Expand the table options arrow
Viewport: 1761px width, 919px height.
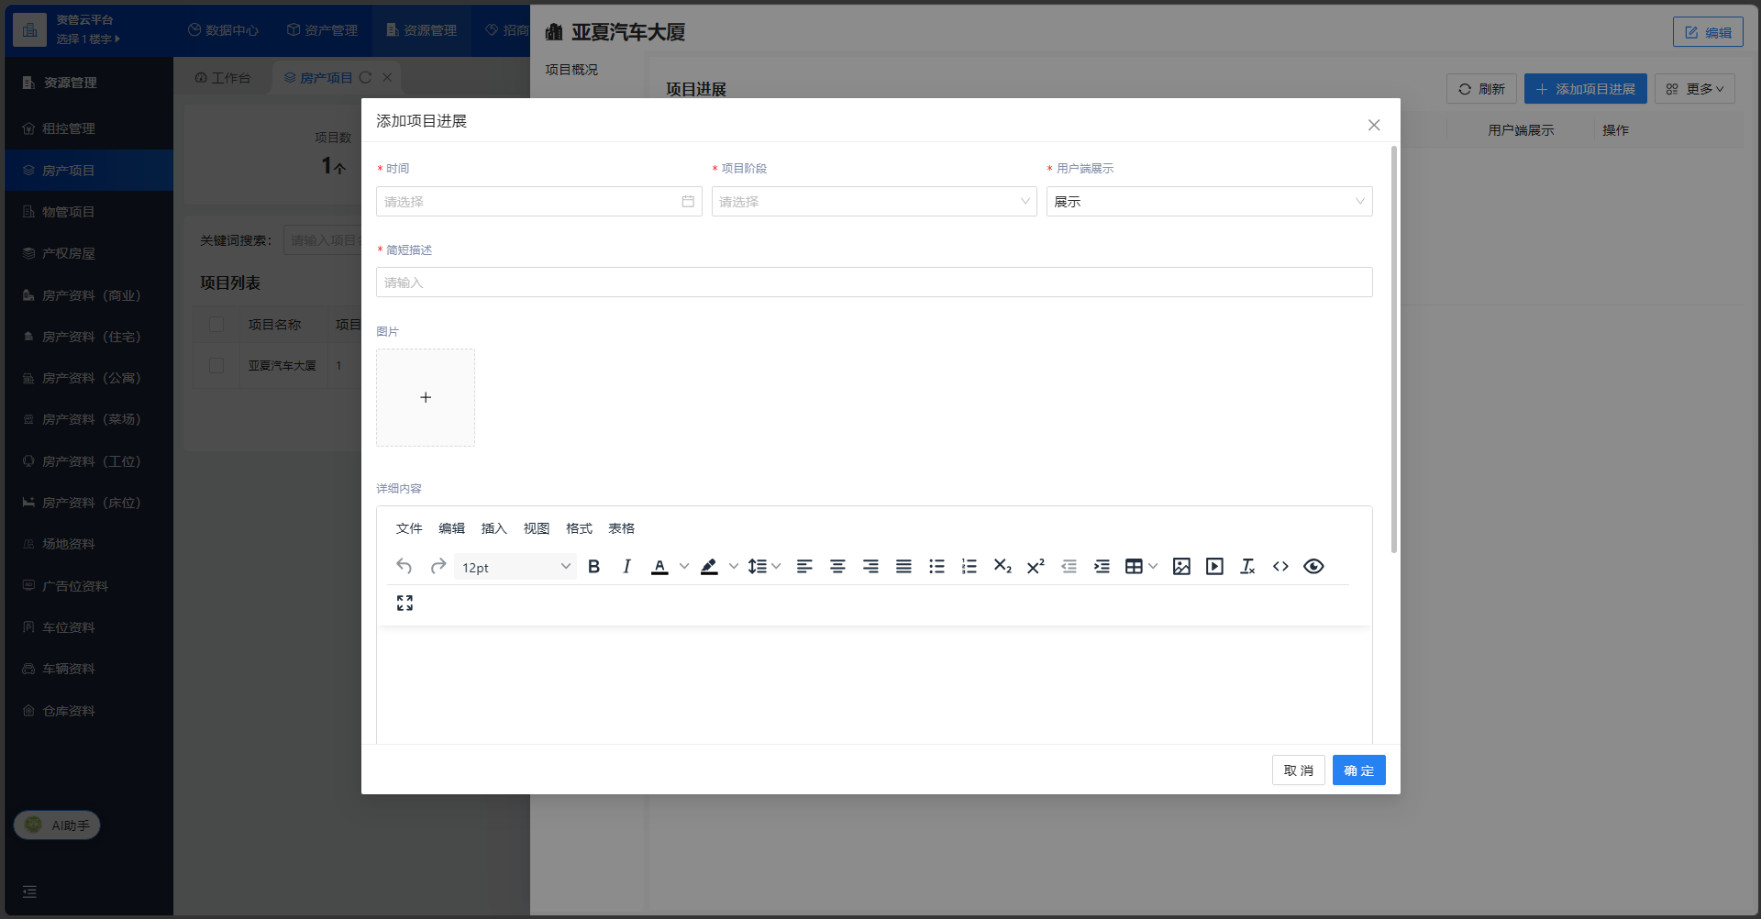pos(1153,567)
